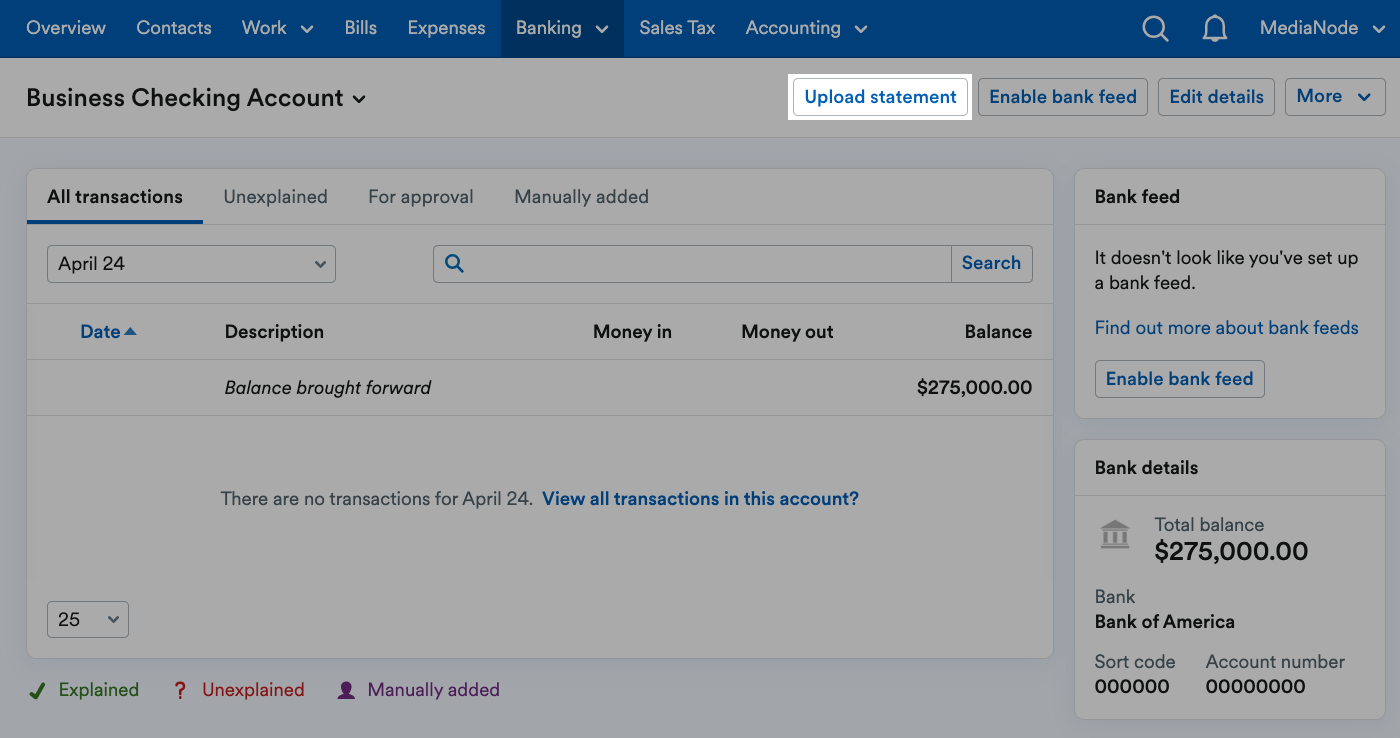Image resolution: width=1400 pixels, height=738 pixels.
Task: Expand the More actions dropdown
Action: [x=1335, y=97]
